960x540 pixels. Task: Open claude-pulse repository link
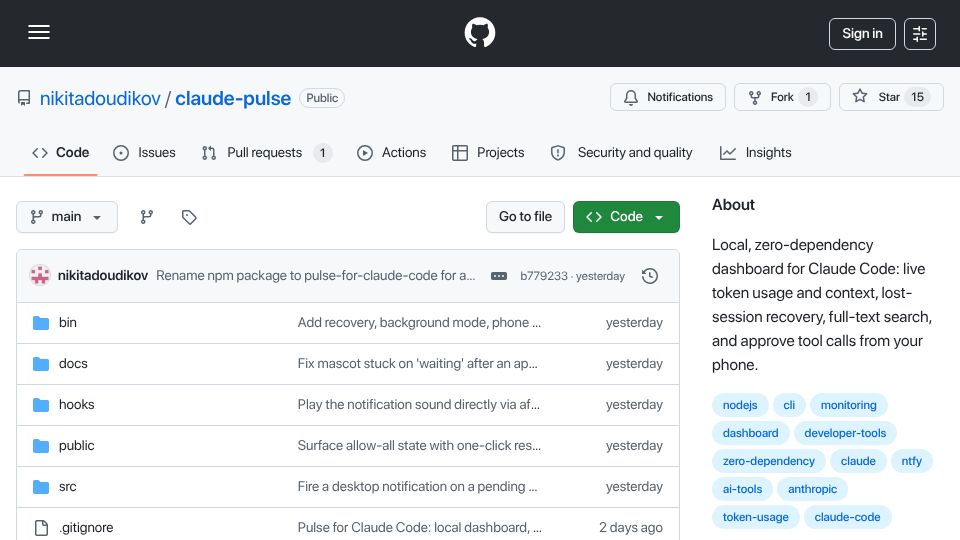point(233,98)
